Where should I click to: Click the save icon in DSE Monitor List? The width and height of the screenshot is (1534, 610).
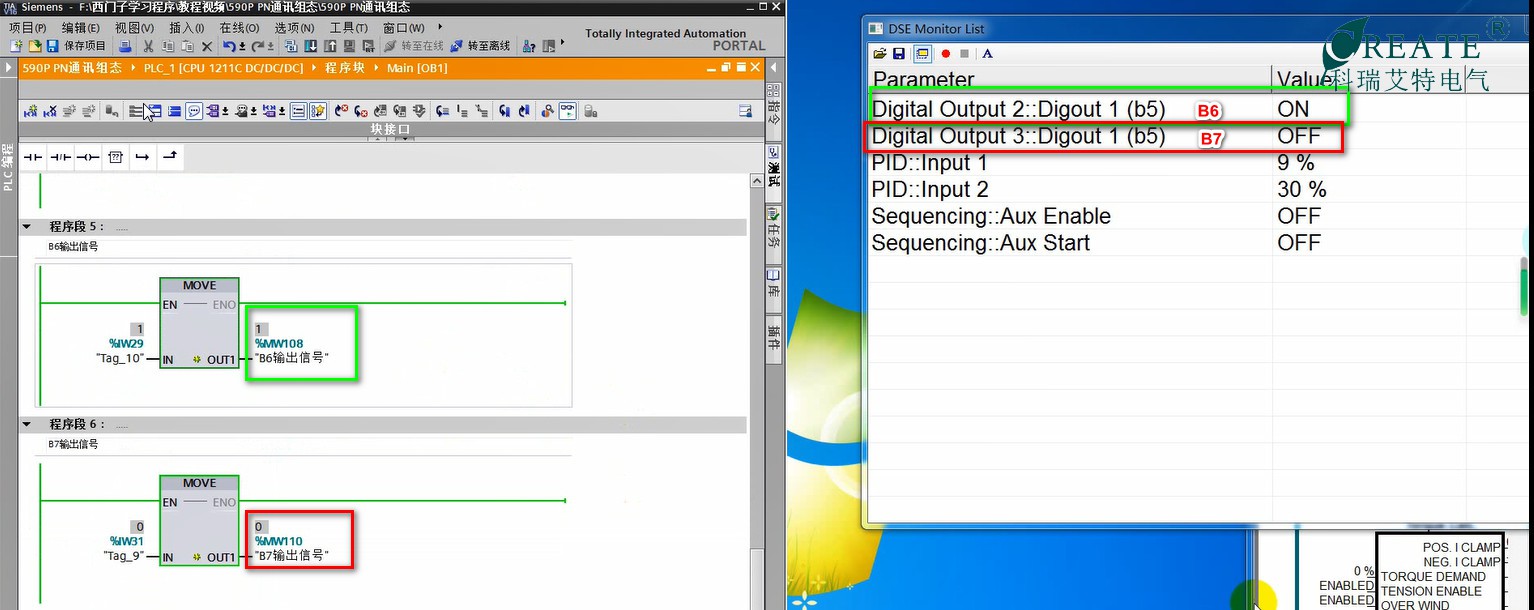pyautogui.click(x=899, y=54)
